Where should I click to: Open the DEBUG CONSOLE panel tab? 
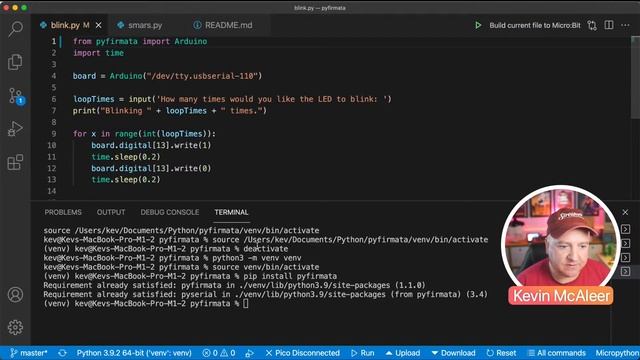(170, 212)
